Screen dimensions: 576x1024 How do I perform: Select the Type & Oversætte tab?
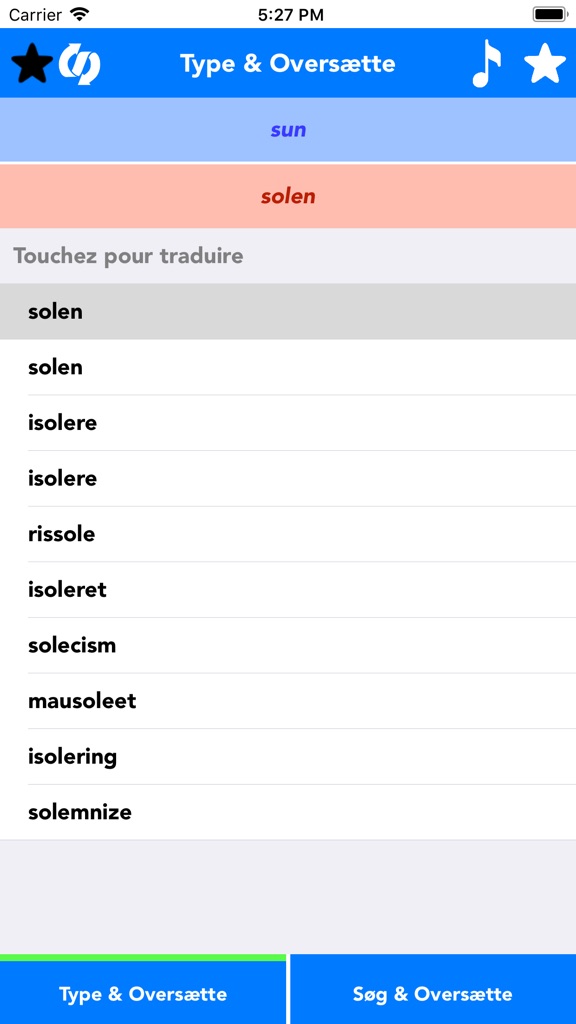point(144,993)
